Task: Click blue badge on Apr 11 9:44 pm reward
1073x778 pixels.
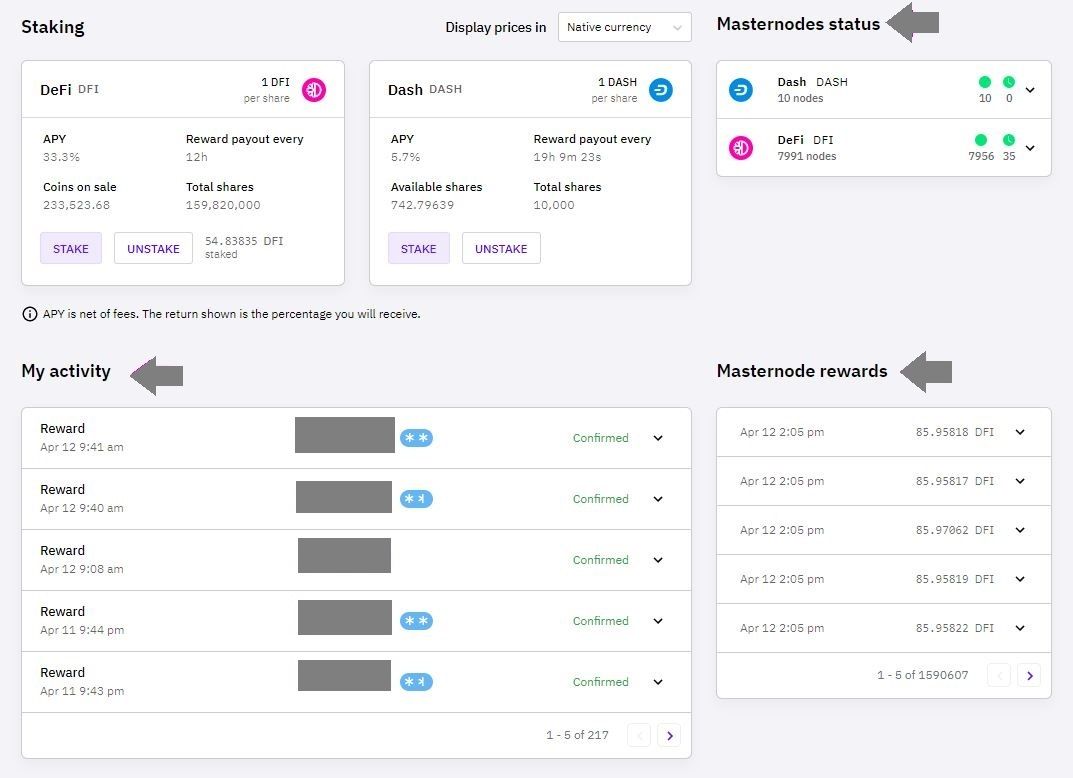Action: [x=416, y=621]
